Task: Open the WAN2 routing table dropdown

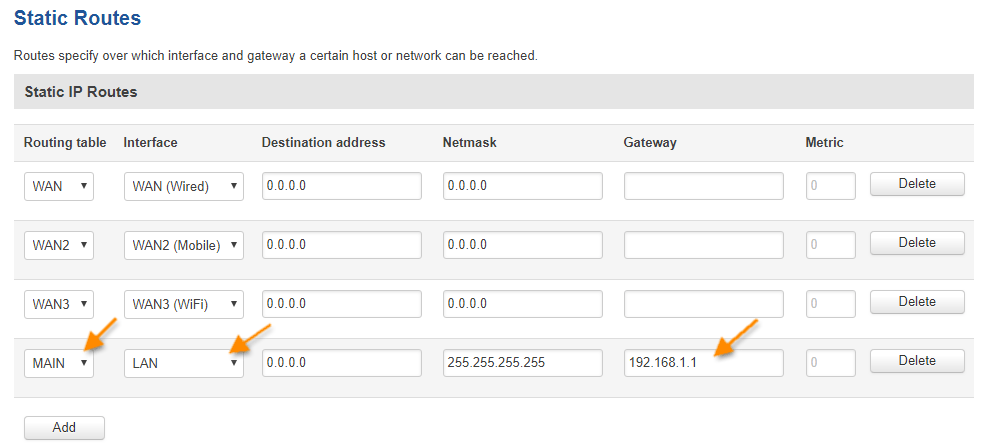Action: pyautogui.click(x=59, y=245)
